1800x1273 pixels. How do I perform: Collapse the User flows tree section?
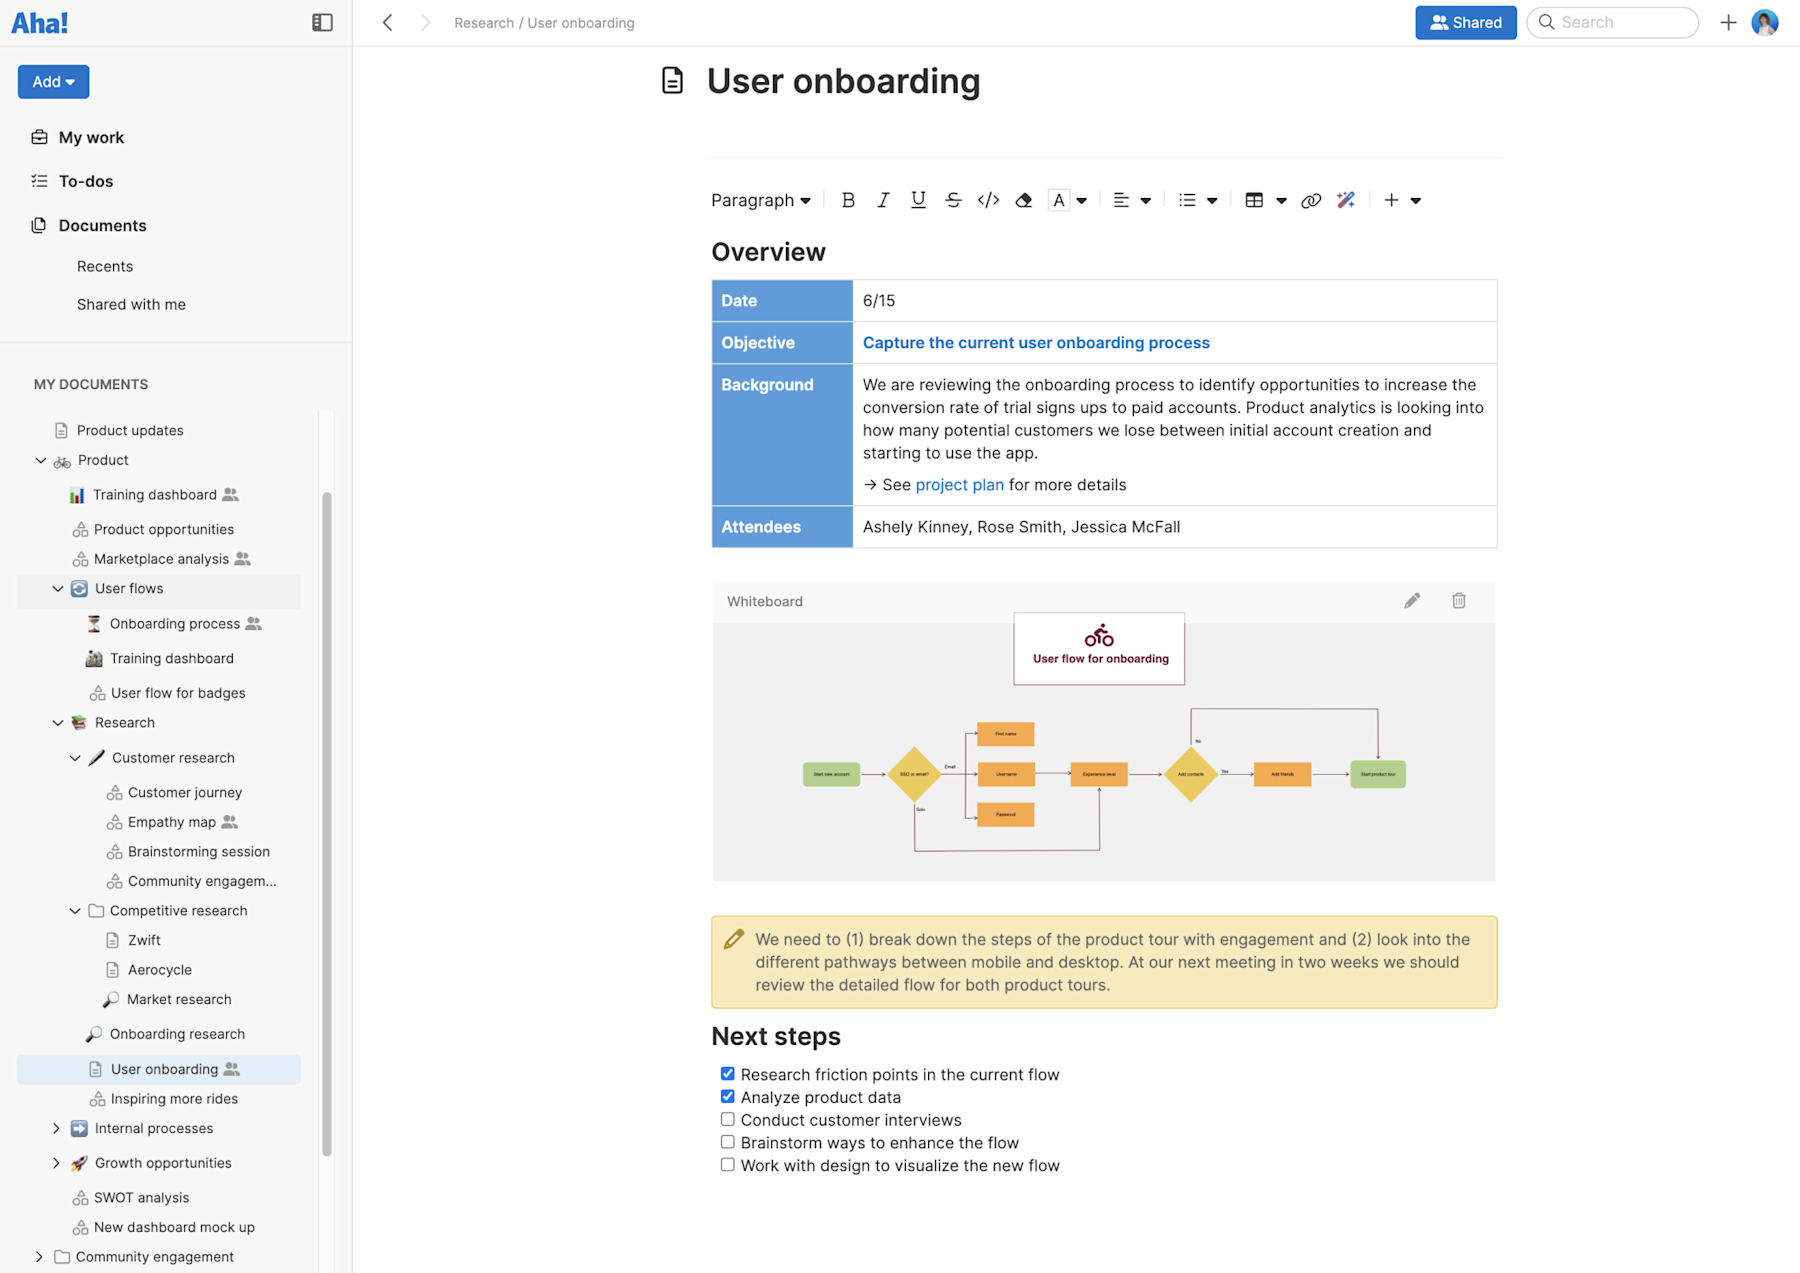57,588
